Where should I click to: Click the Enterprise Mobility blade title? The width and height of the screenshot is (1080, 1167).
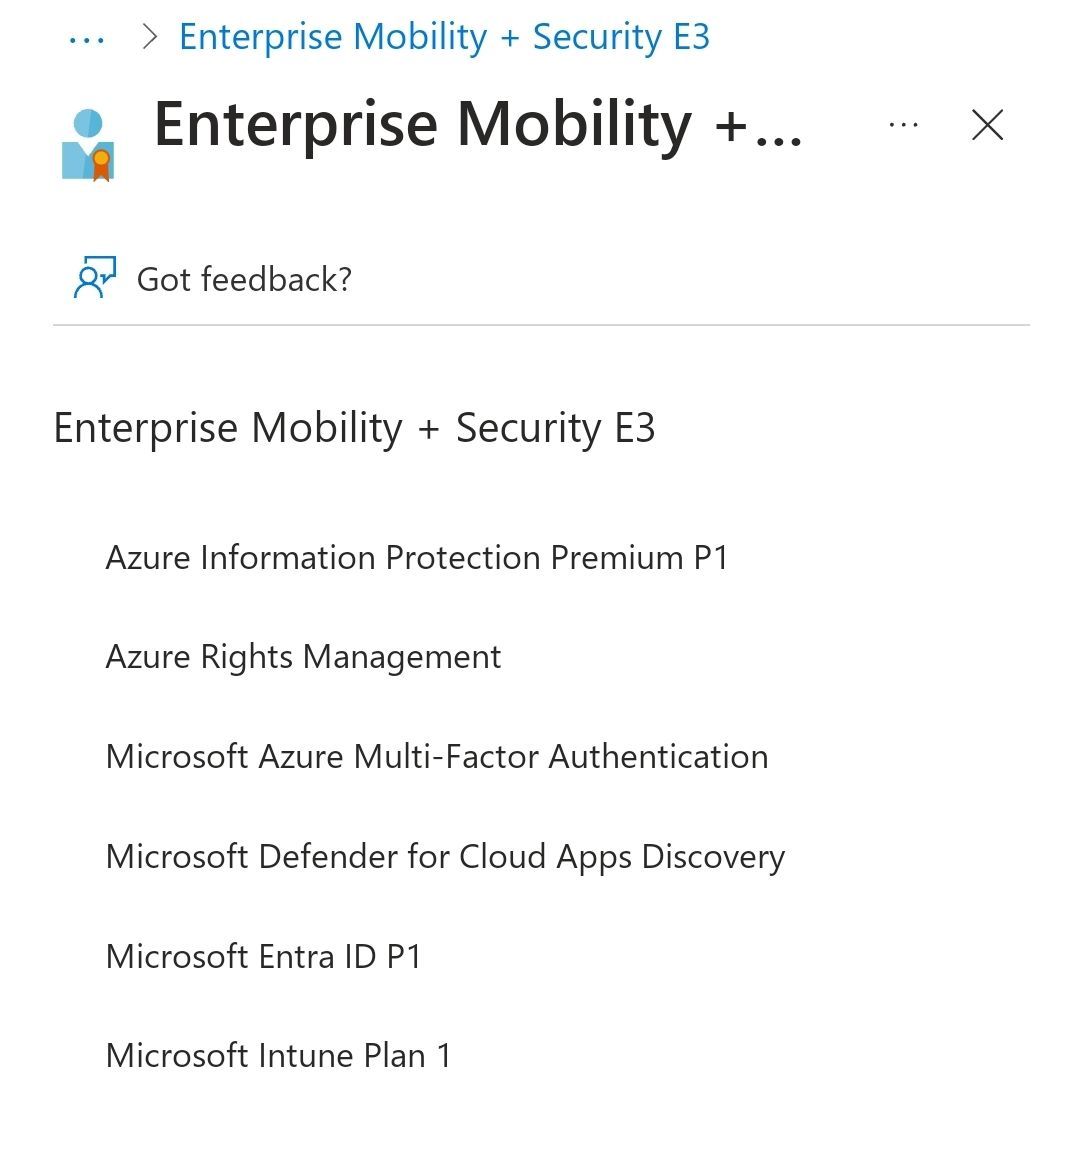(478, 124)
